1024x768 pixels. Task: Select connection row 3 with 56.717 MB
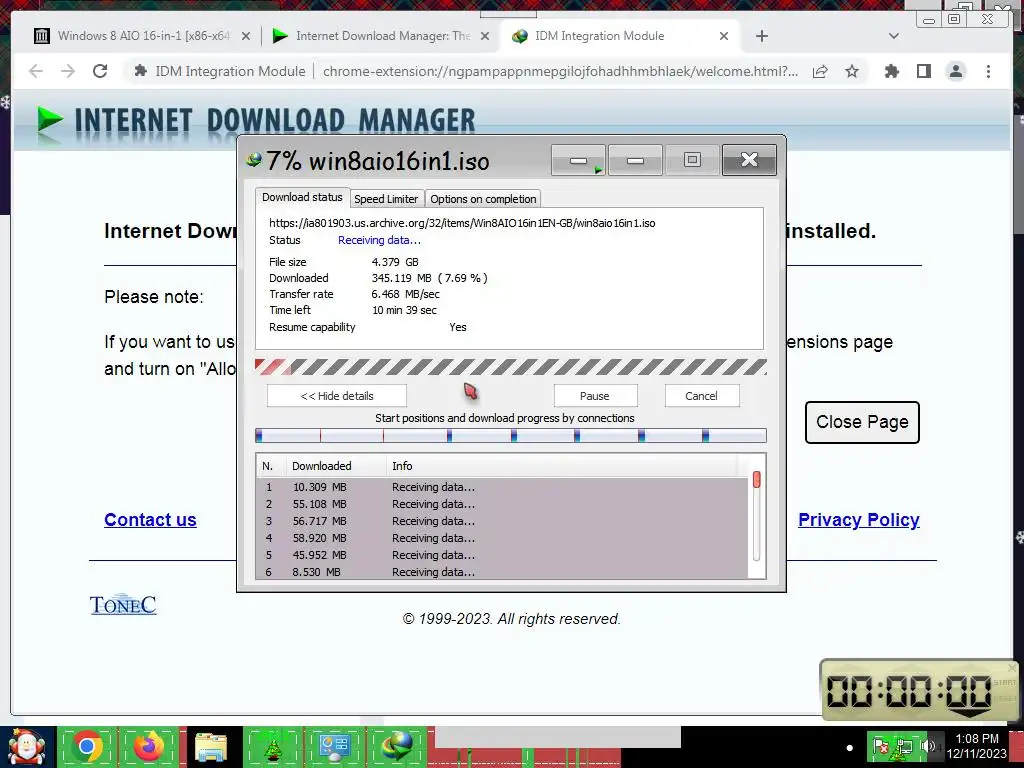tap(502, 521)
